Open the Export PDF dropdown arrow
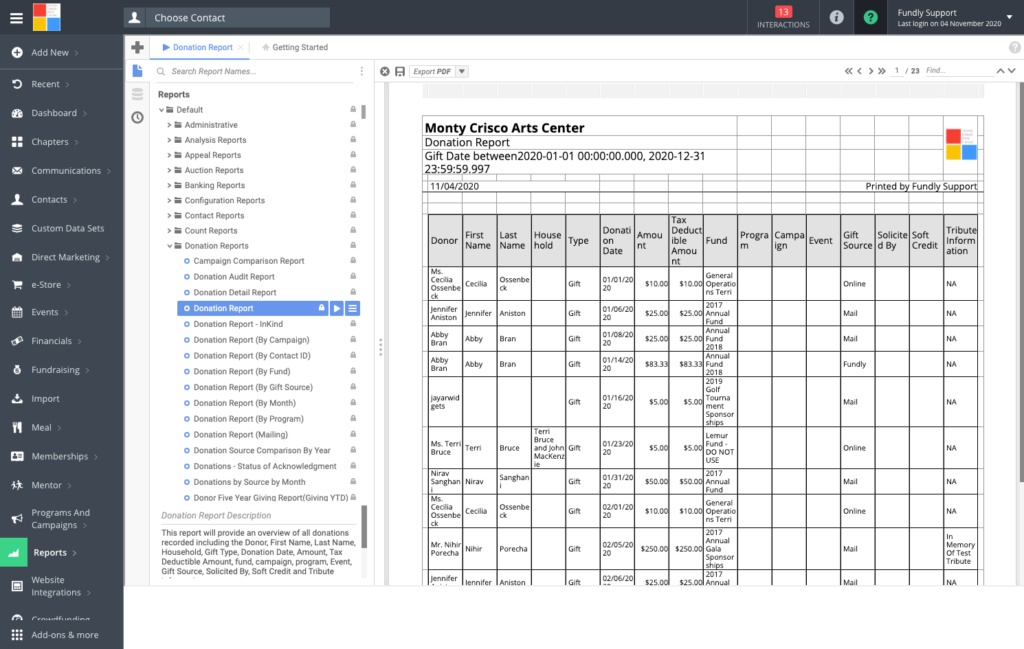This screenshot has width=1024, height=649. [x=461, y=71]
